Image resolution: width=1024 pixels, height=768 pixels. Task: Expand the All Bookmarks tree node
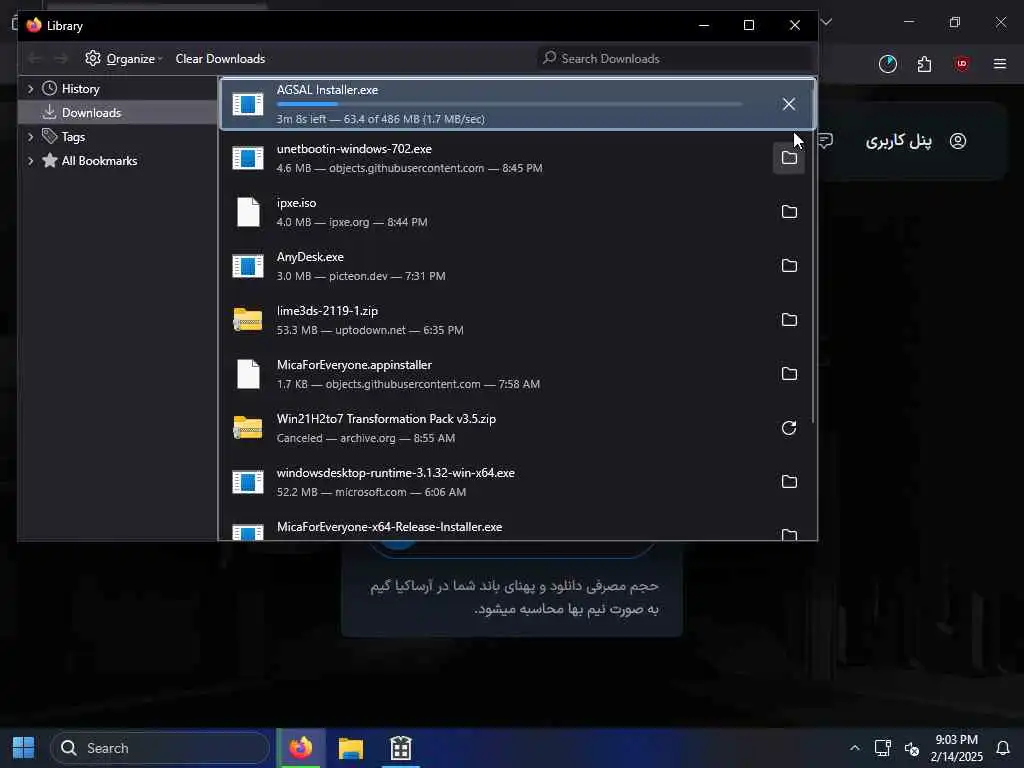click(31, 161)
